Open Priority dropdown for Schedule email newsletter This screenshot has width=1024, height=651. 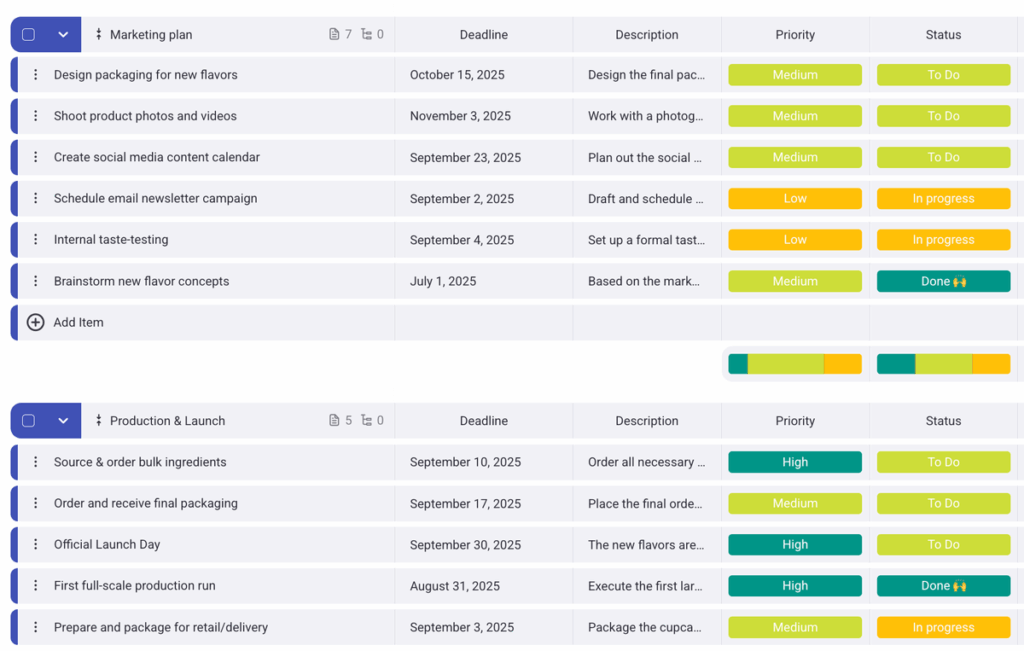click(795, 199)
